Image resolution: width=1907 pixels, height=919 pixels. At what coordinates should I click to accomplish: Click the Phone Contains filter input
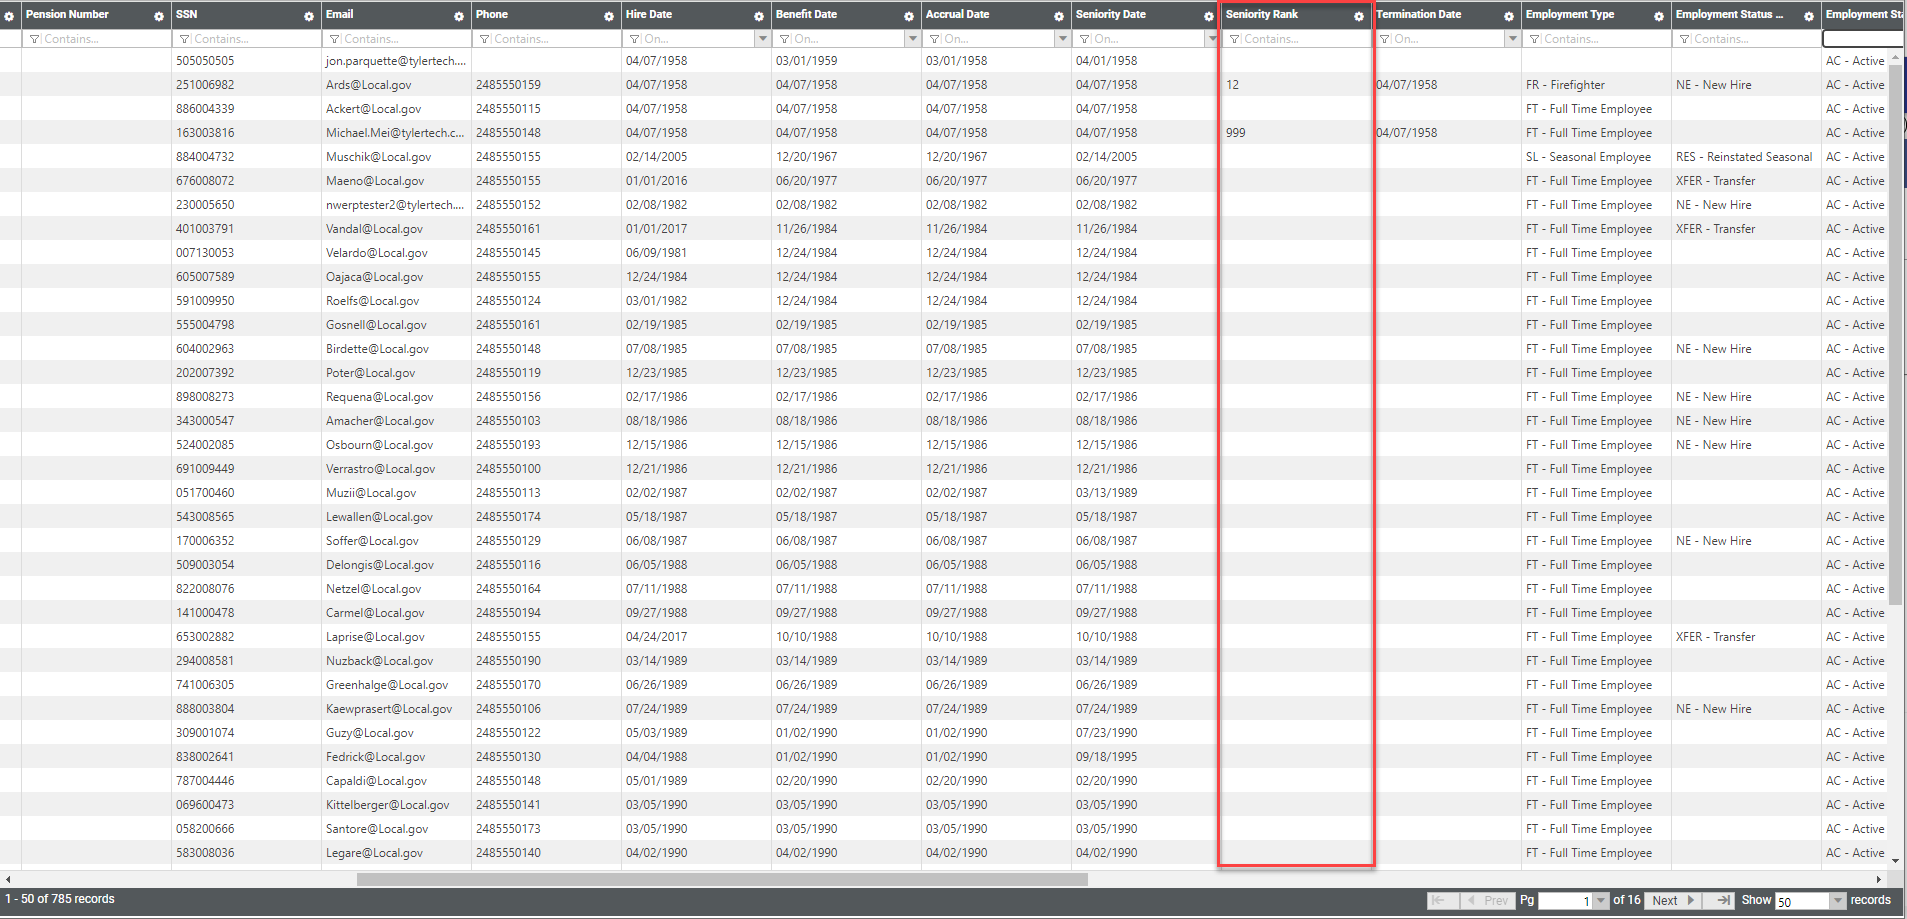(546, 39)
